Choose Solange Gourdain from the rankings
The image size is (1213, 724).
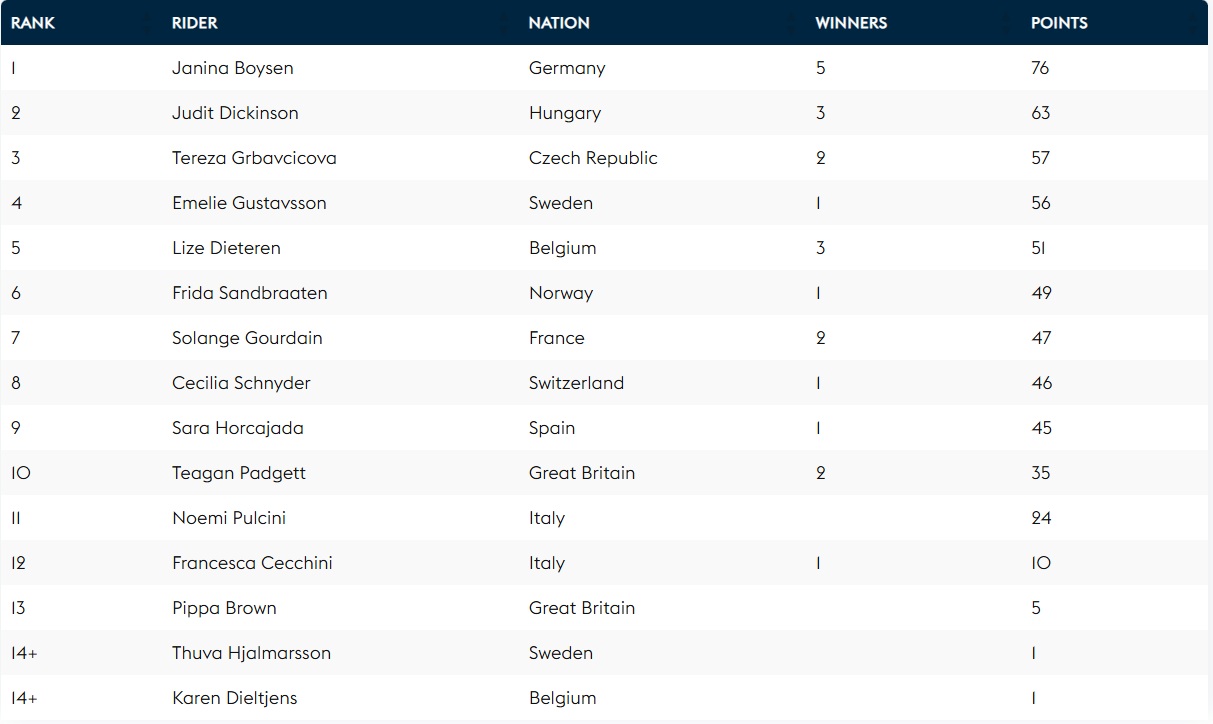pyautogui.click(x=247, y=338)
